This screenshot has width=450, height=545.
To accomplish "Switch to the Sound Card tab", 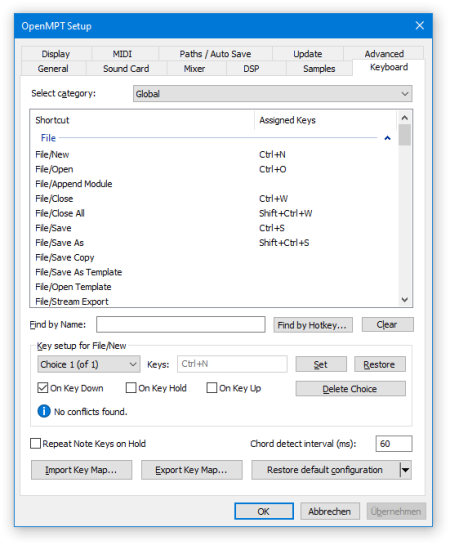I will [126, 68].
